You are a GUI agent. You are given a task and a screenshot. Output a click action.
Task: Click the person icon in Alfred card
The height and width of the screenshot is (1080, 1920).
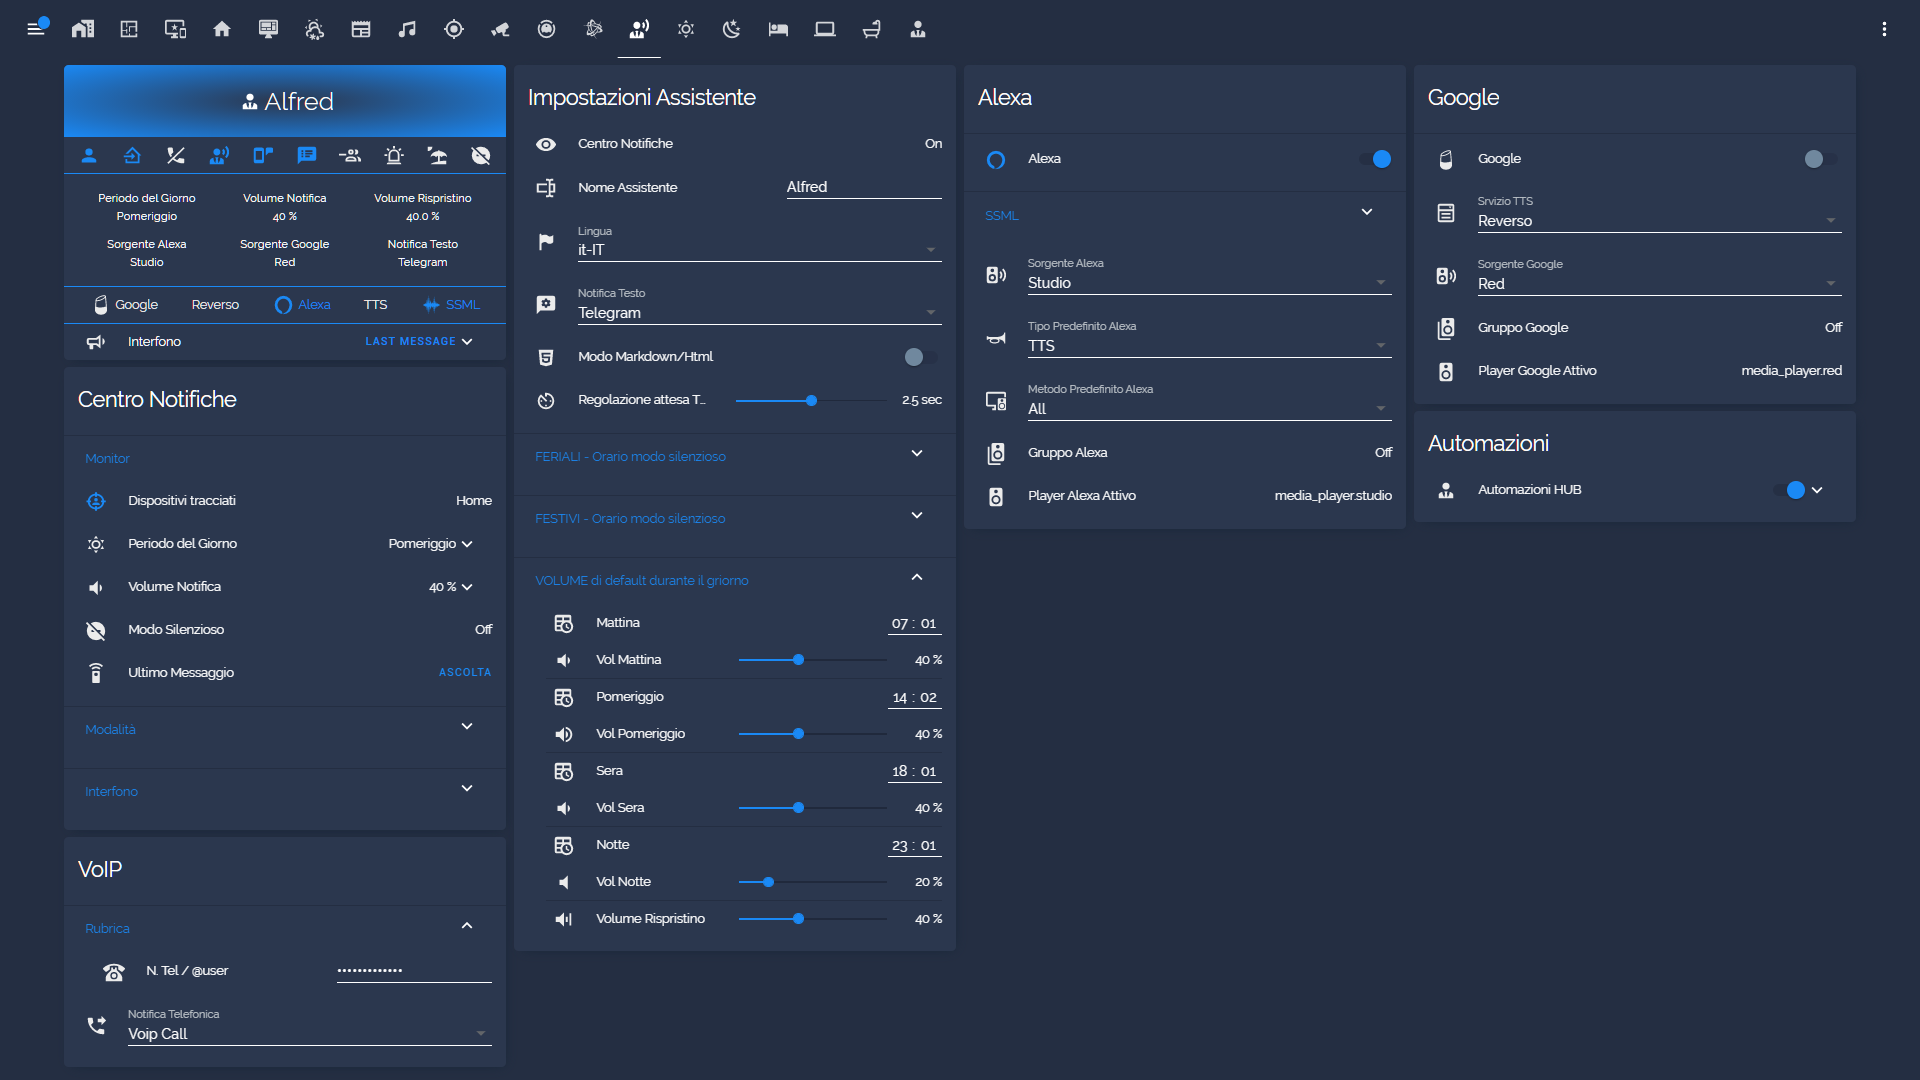tap(89, 155)
